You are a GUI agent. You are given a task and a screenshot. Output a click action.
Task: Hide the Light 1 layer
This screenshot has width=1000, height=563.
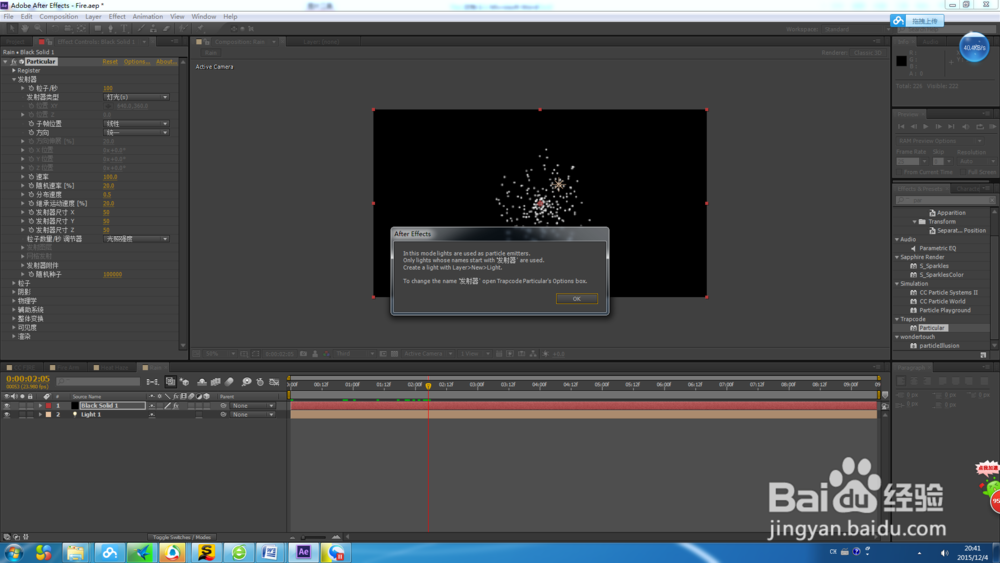(7, 414)
